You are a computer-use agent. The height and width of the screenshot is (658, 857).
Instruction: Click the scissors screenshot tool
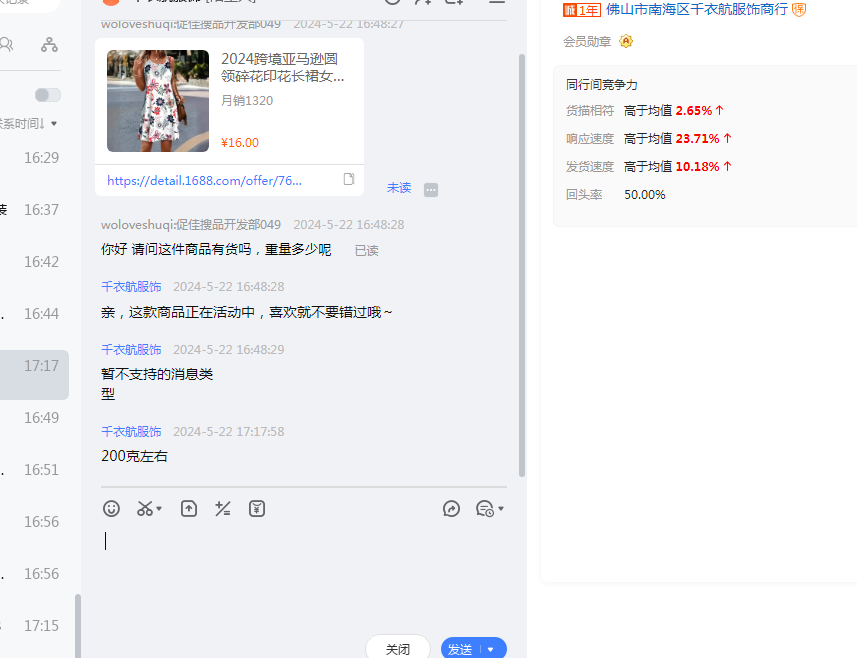pos(145,508)
